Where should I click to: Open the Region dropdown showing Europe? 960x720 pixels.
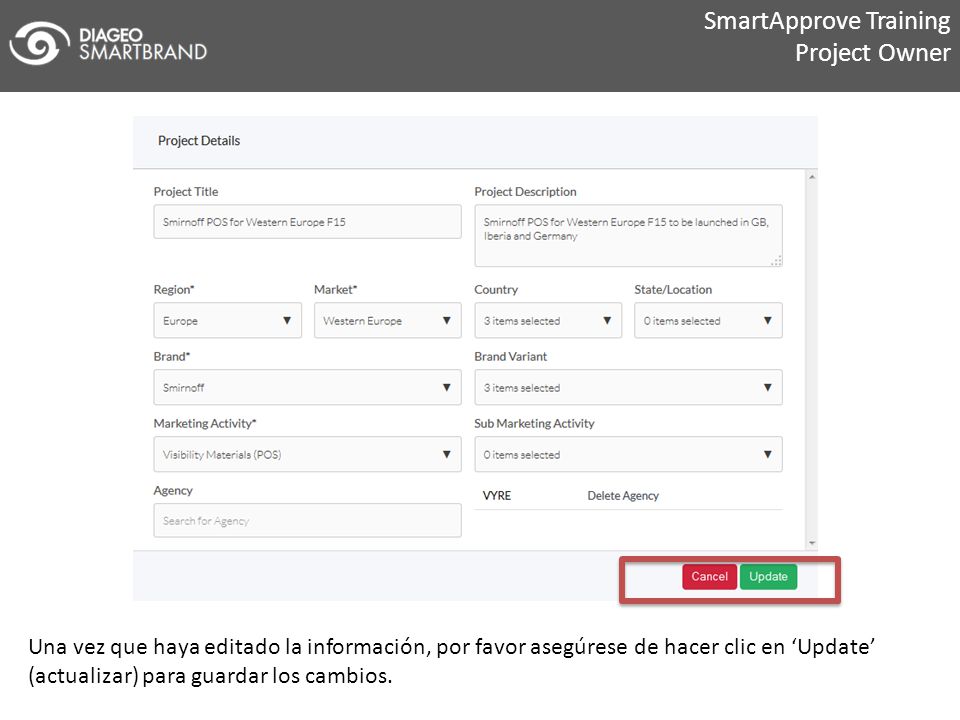[x=228, y=320]
